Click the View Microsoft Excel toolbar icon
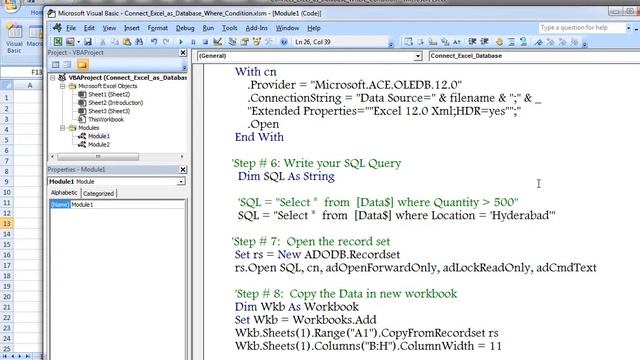The width and height of the screenshot is (640, 360). pos(58,42)
